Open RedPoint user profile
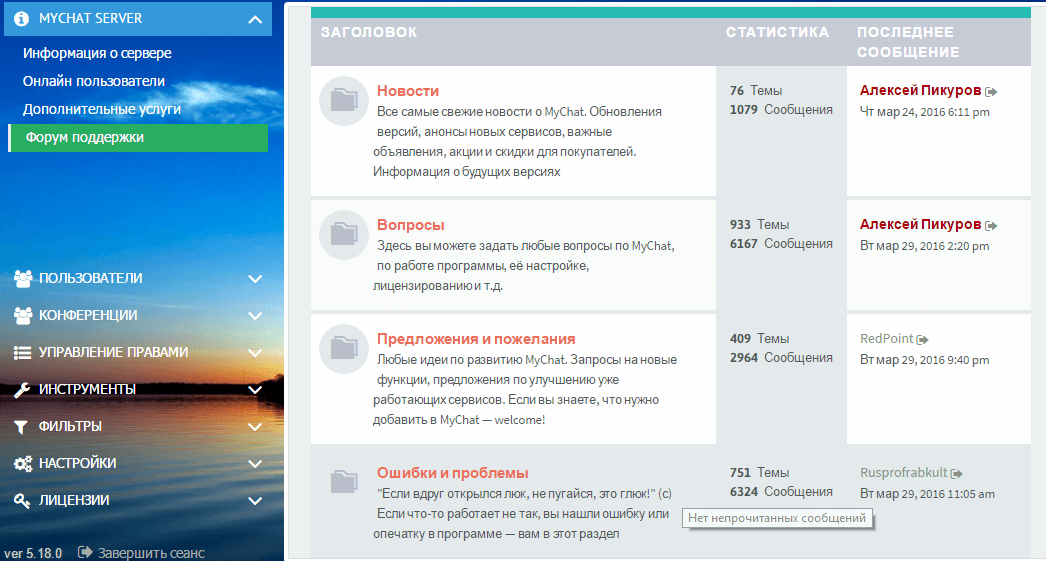1046x561 pixels. click(x=886, y=338)
